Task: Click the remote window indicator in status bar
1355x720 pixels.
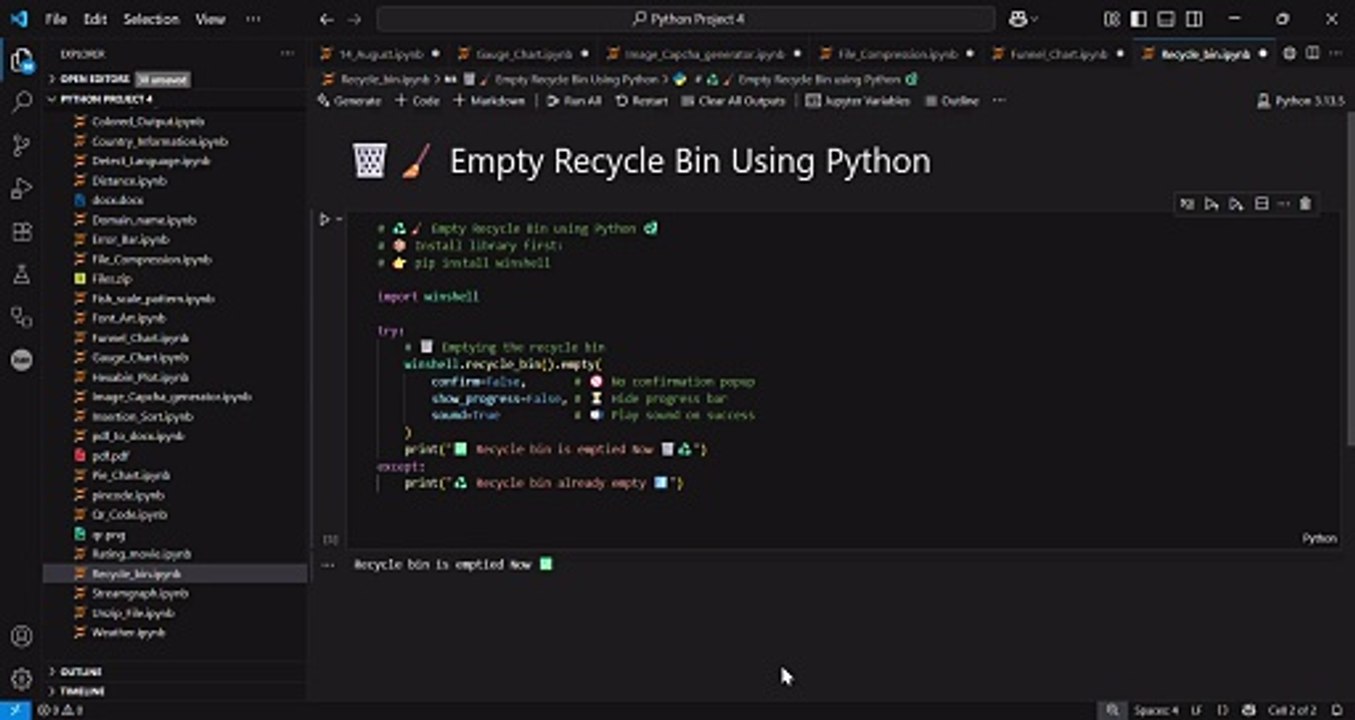Action: pyautogui.click(x=14, y=710)
